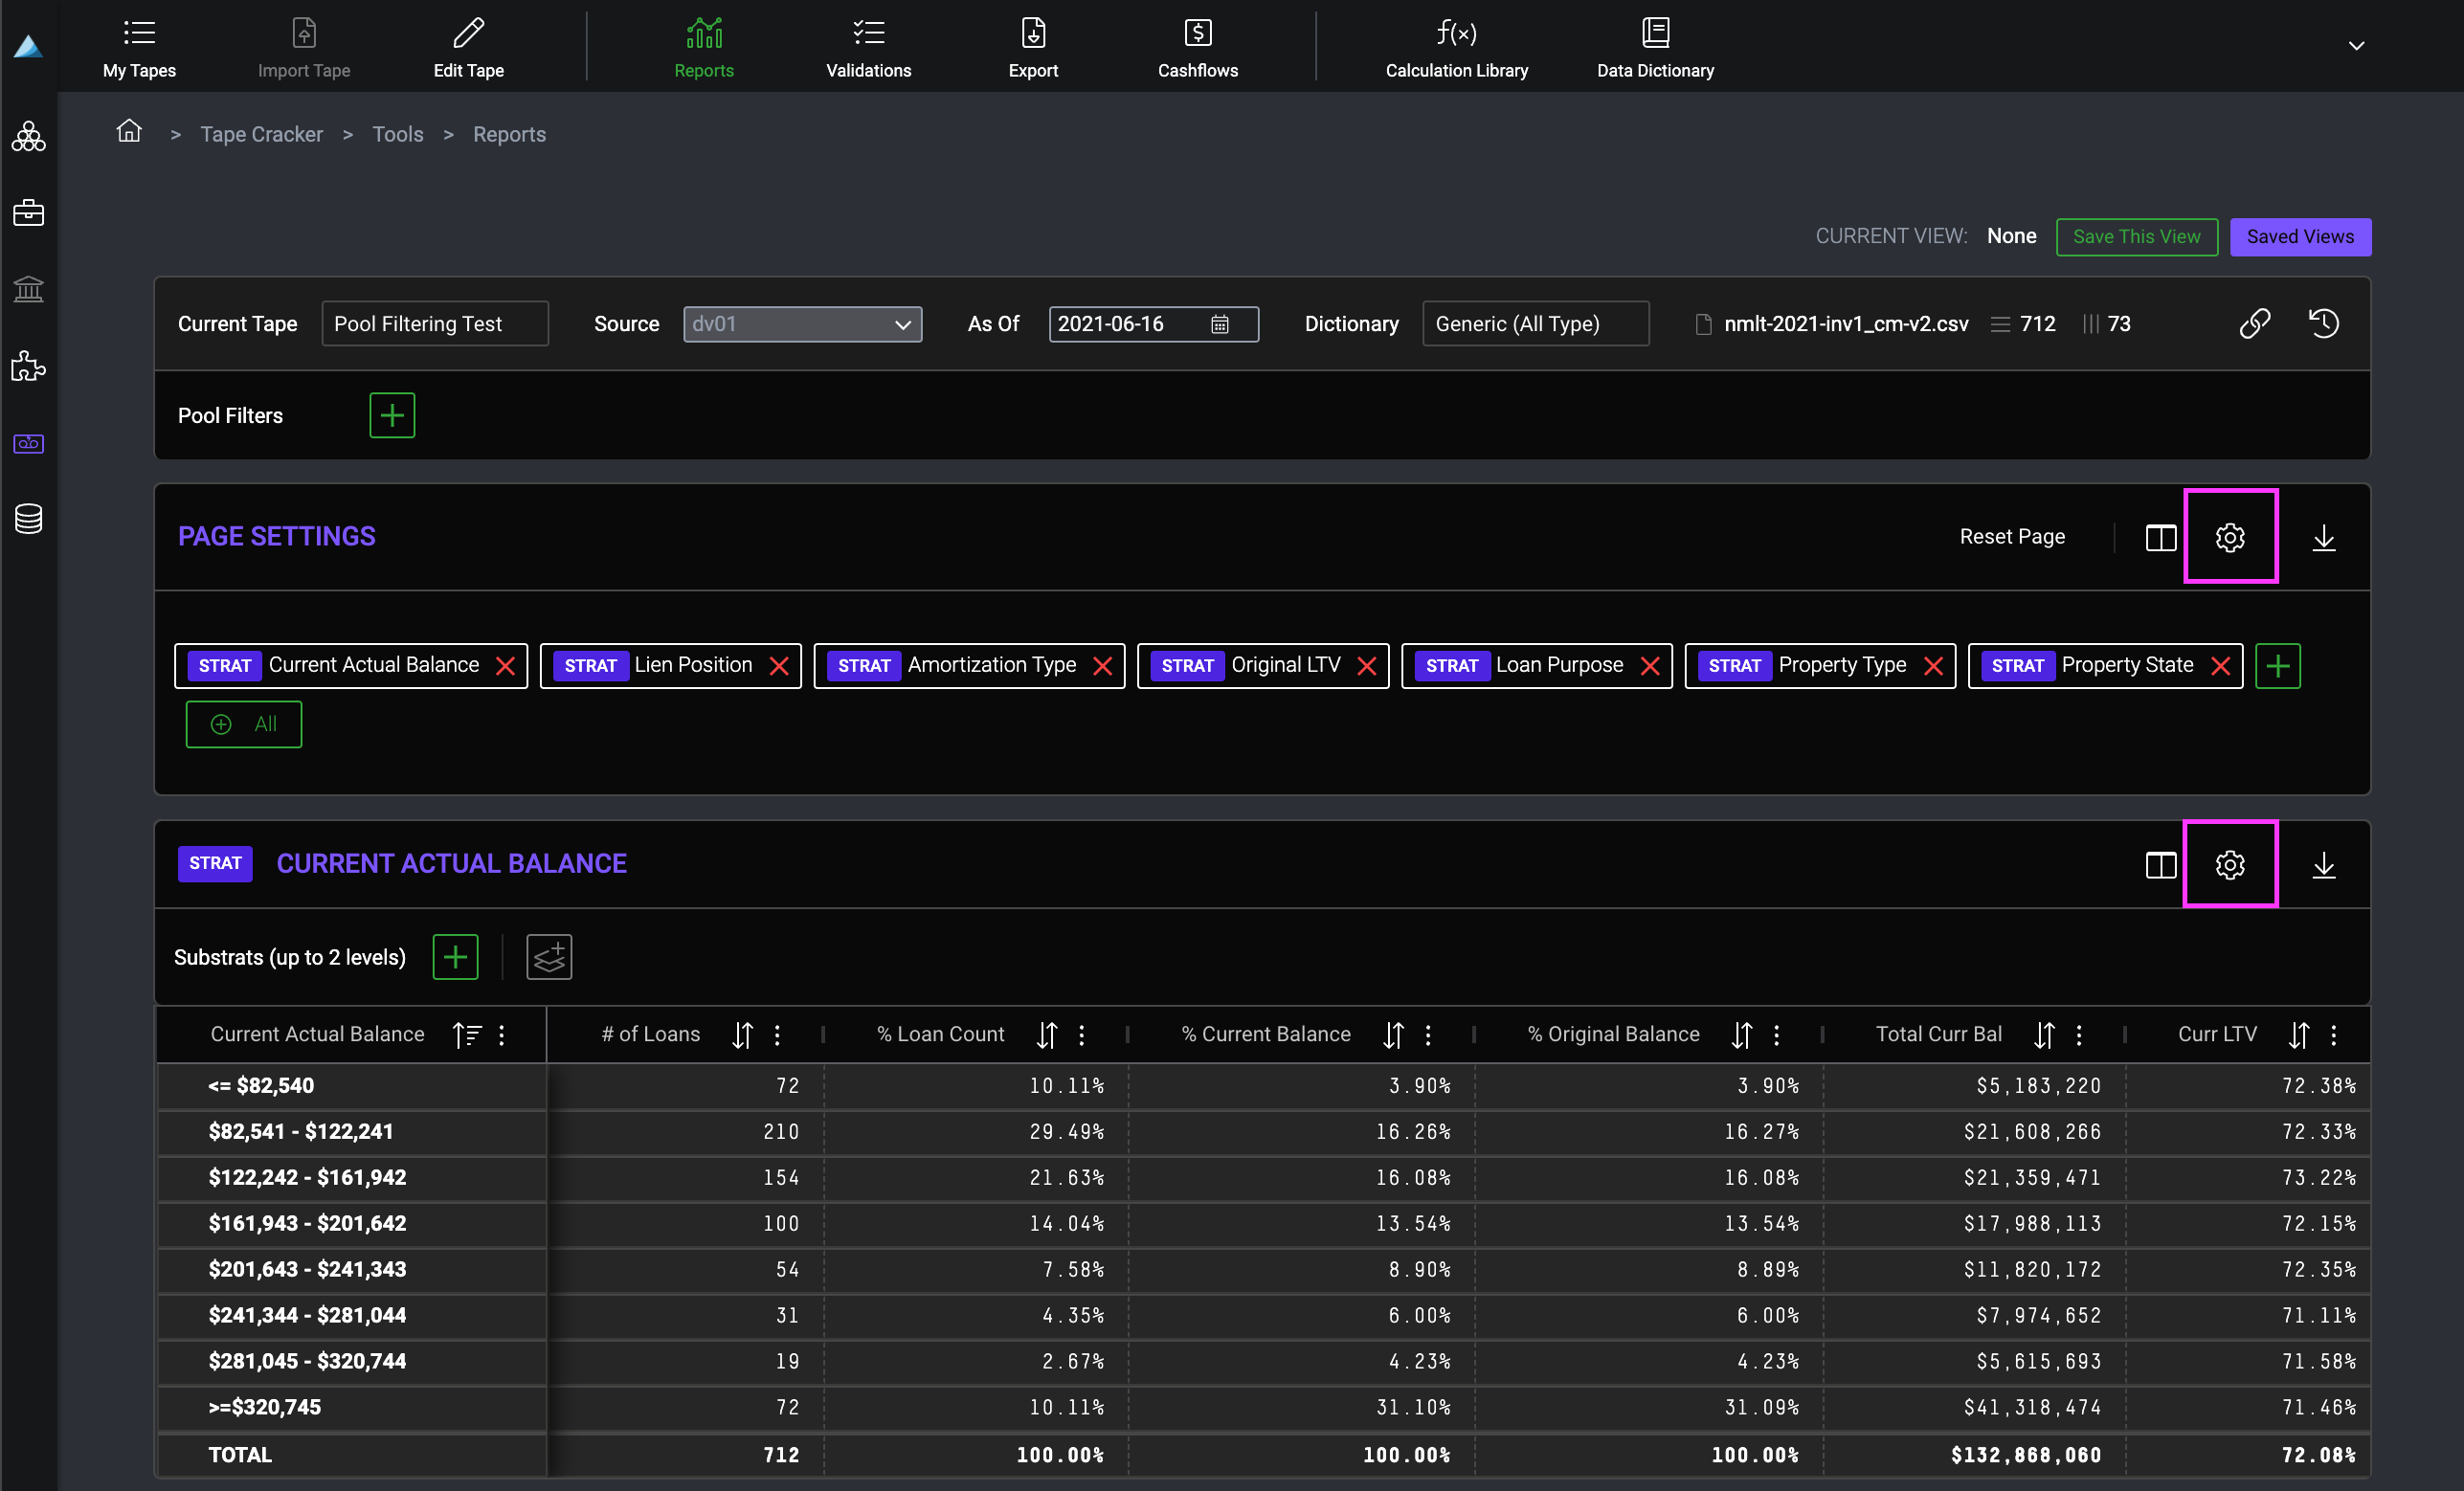Download the Page Settings report

[2323, 537]
